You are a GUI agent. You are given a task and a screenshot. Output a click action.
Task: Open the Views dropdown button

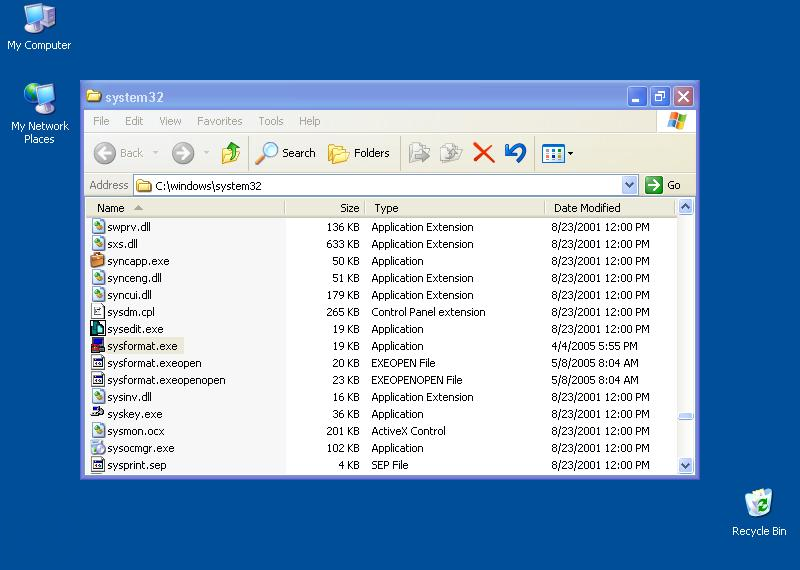pos(557,153)
